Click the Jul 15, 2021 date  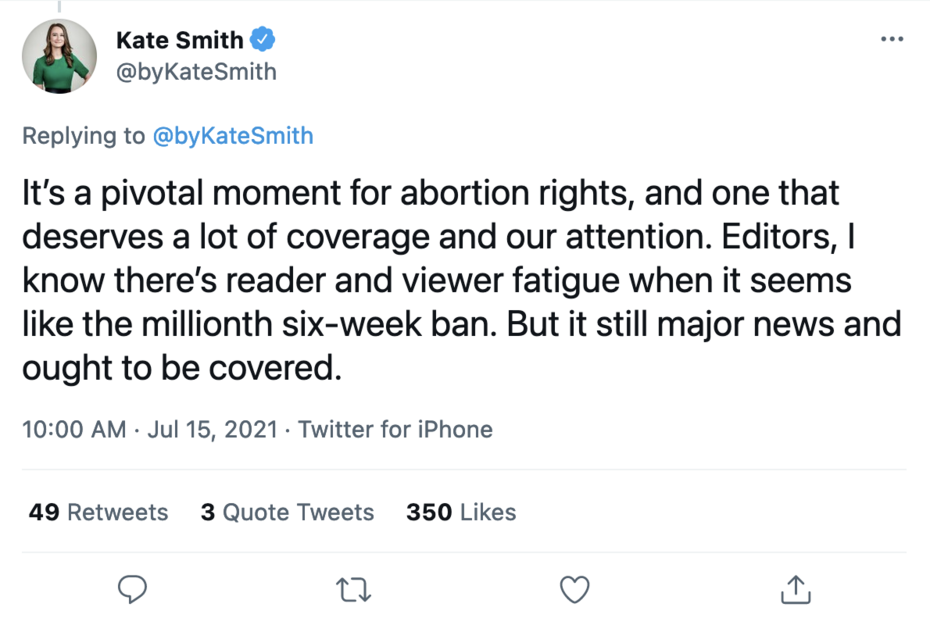coord(212,430)
